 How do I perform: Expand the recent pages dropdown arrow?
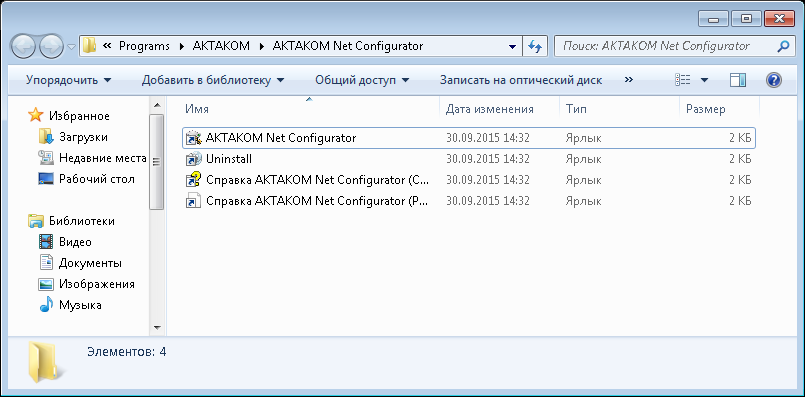coord(72,47)
